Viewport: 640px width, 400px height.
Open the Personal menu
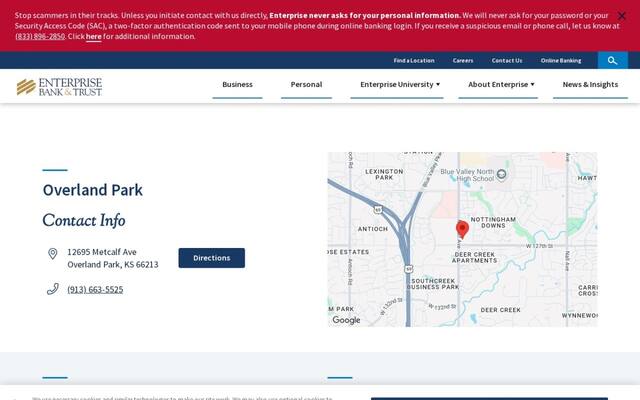click(x=306, y=84)
